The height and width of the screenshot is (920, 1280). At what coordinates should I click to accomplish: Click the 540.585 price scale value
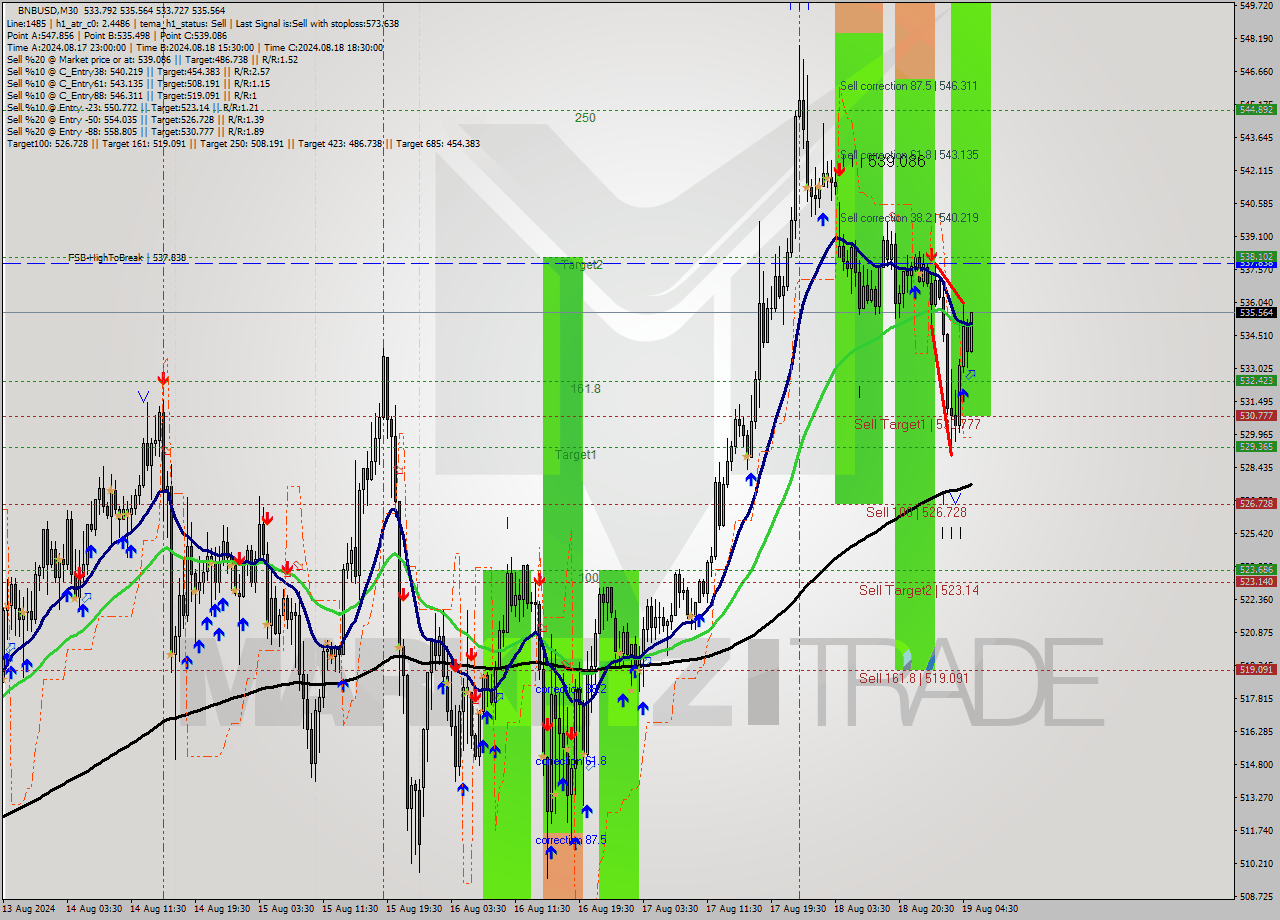[x=1256, y=204]
